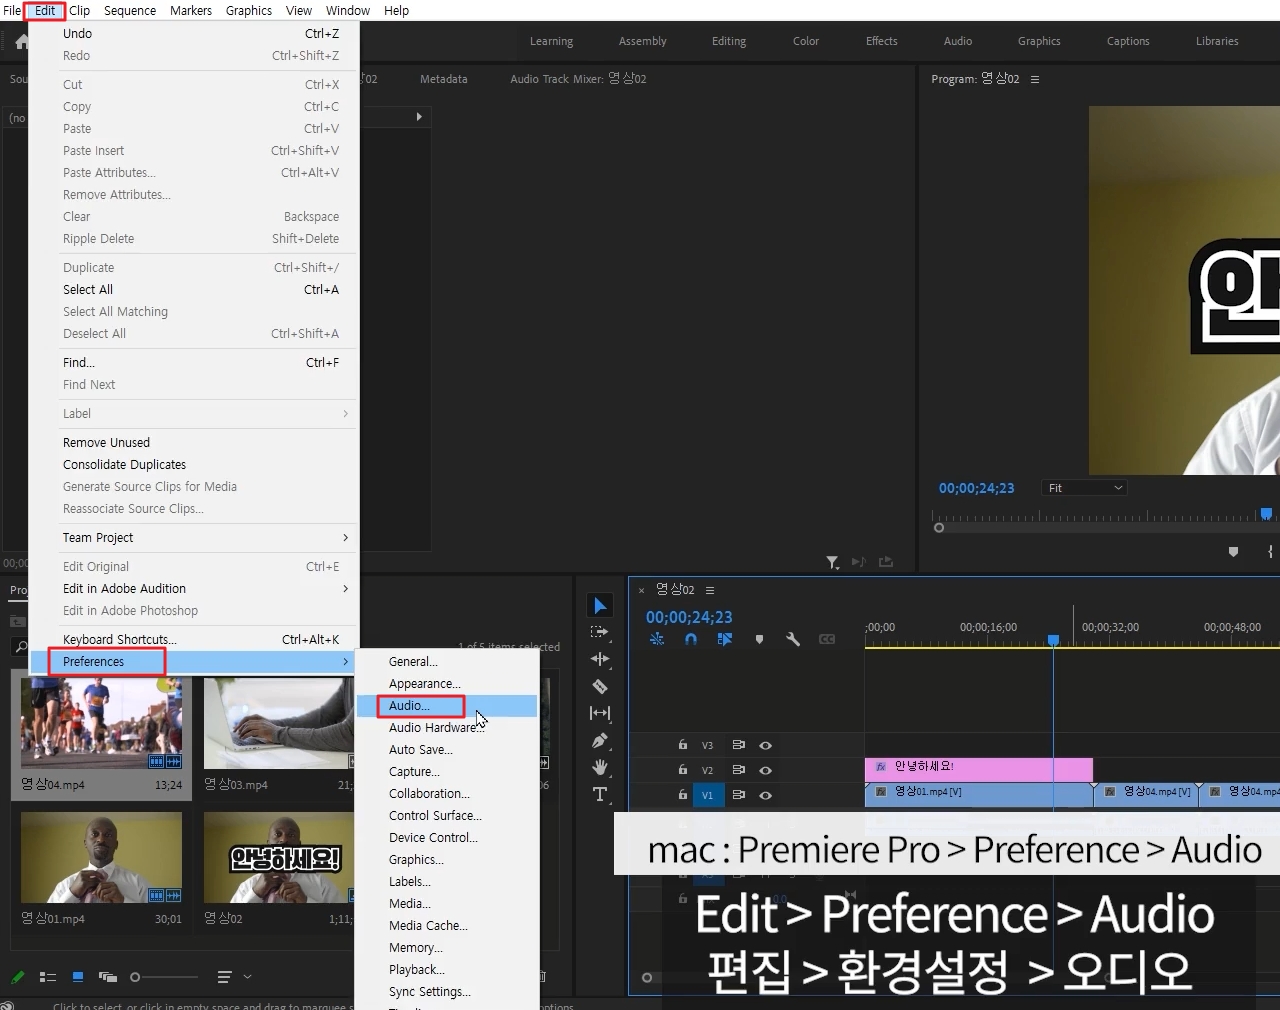Select 영상04.mp4 thumbnail in project panel
Image resolution: width=1280 pixels, height=1010 pixels.
point(102,723)
